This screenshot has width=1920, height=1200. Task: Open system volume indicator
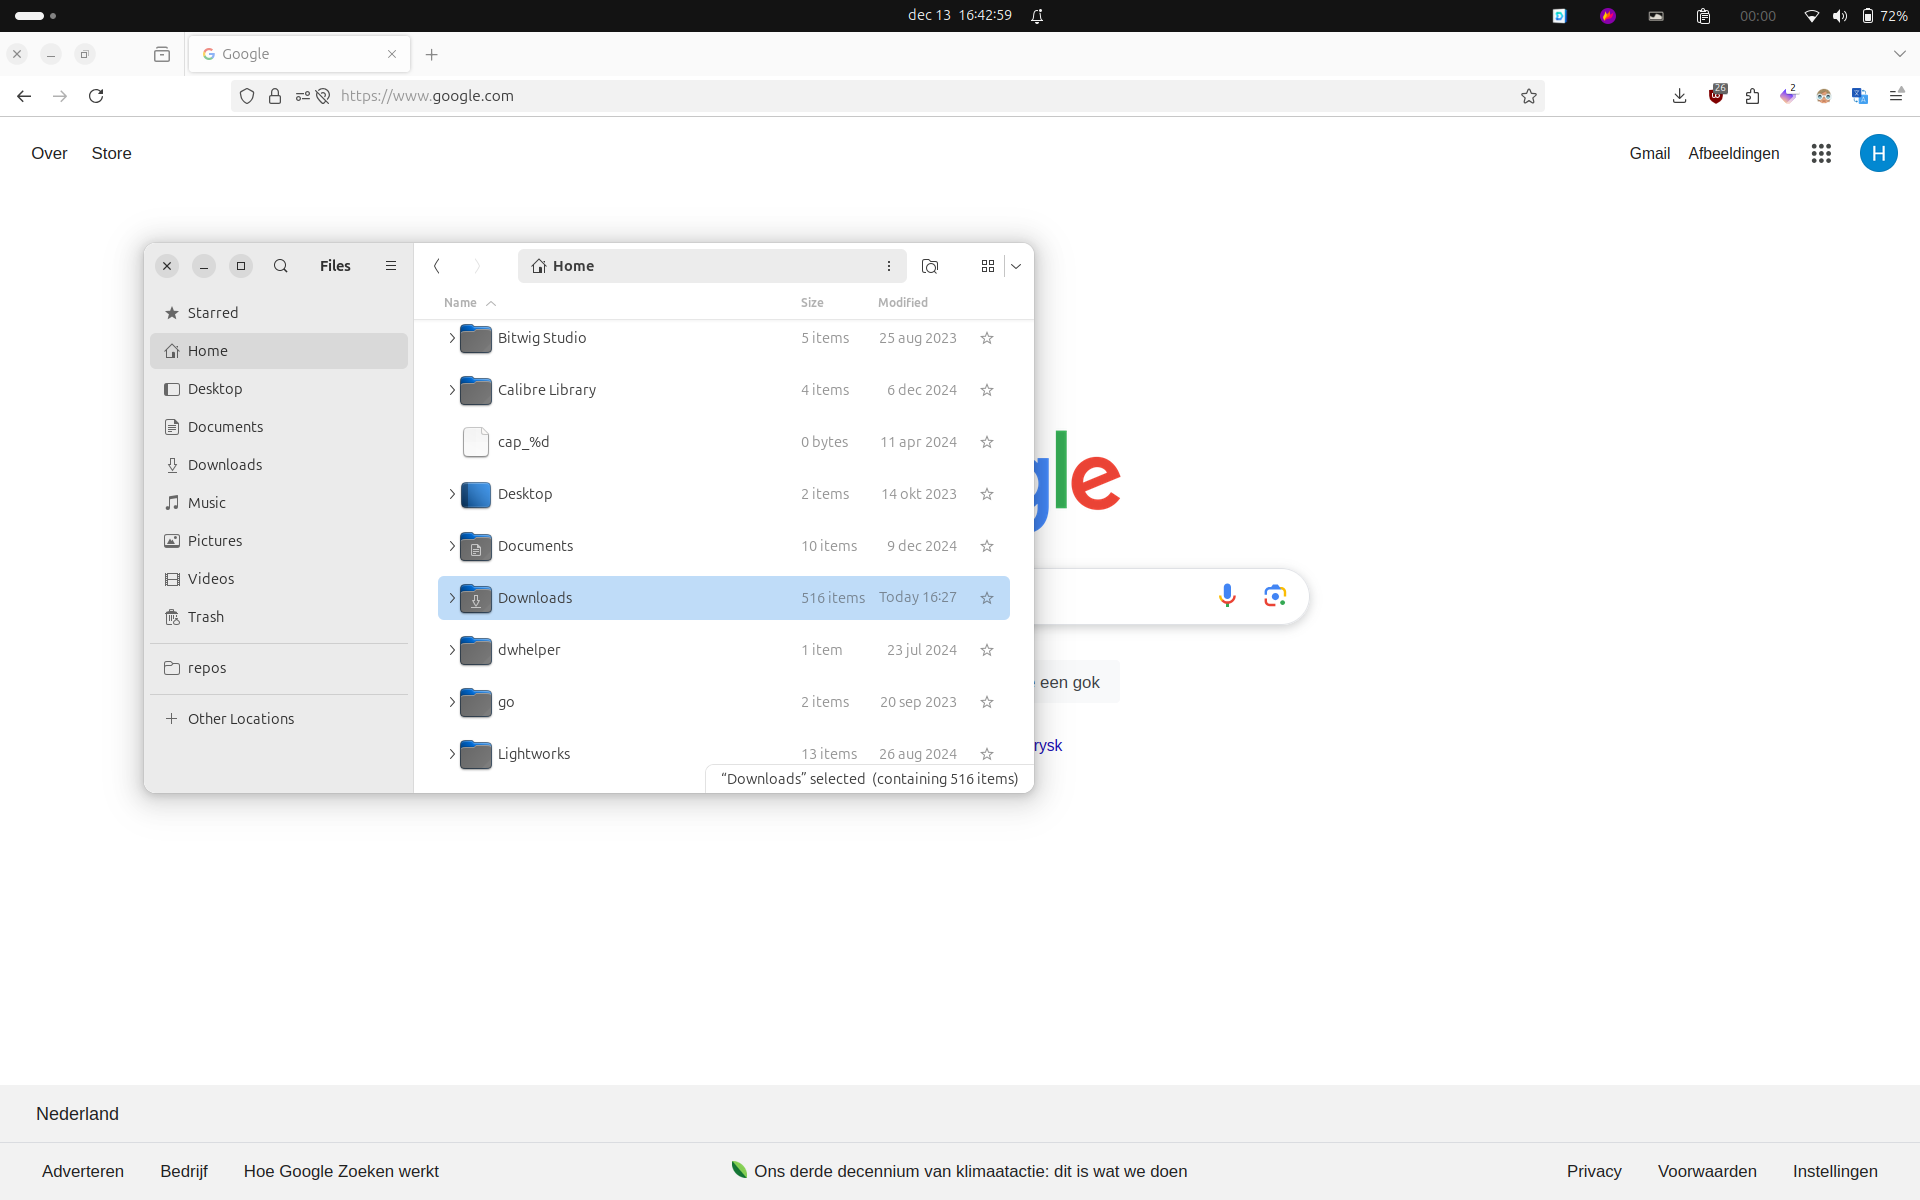1840,16
